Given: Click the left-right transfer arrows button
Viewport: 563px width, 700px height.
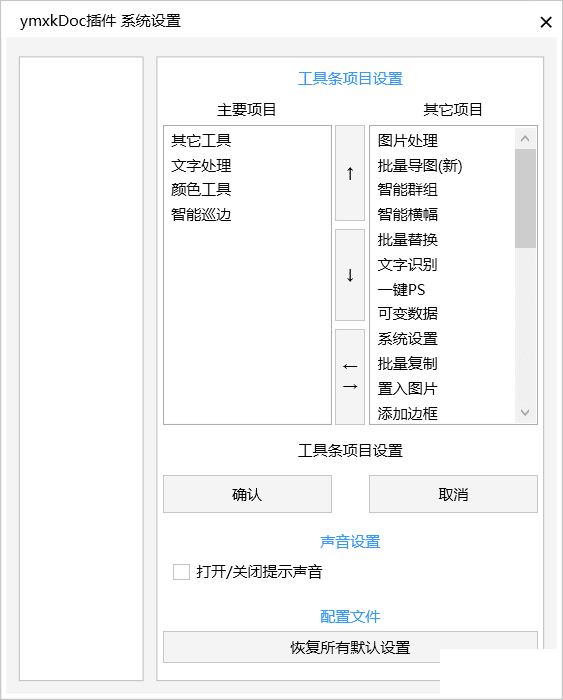Looking at the screenshot, I should point(350,377).
